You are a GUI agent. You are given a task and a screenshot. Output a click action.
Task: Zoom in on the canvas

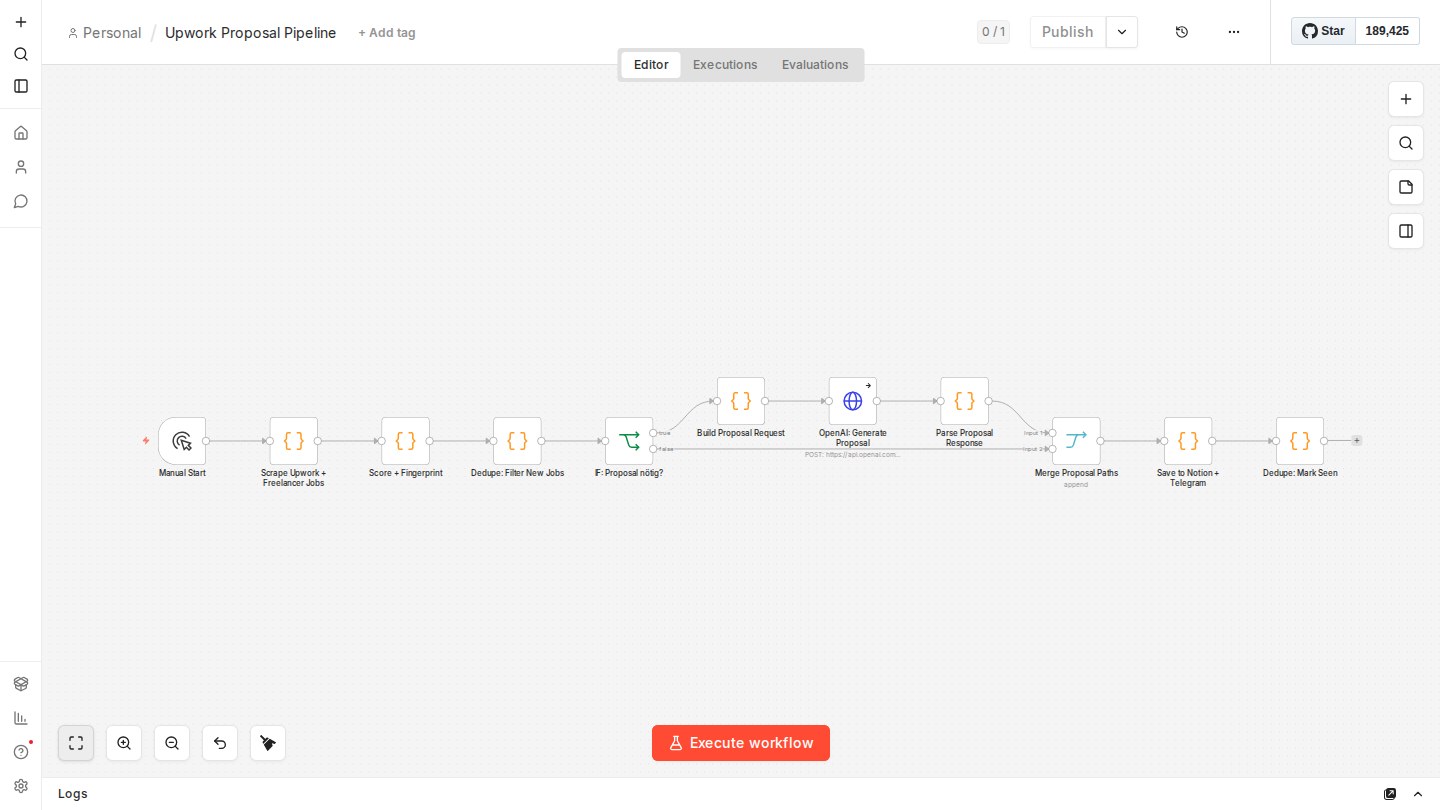(124, 743)
